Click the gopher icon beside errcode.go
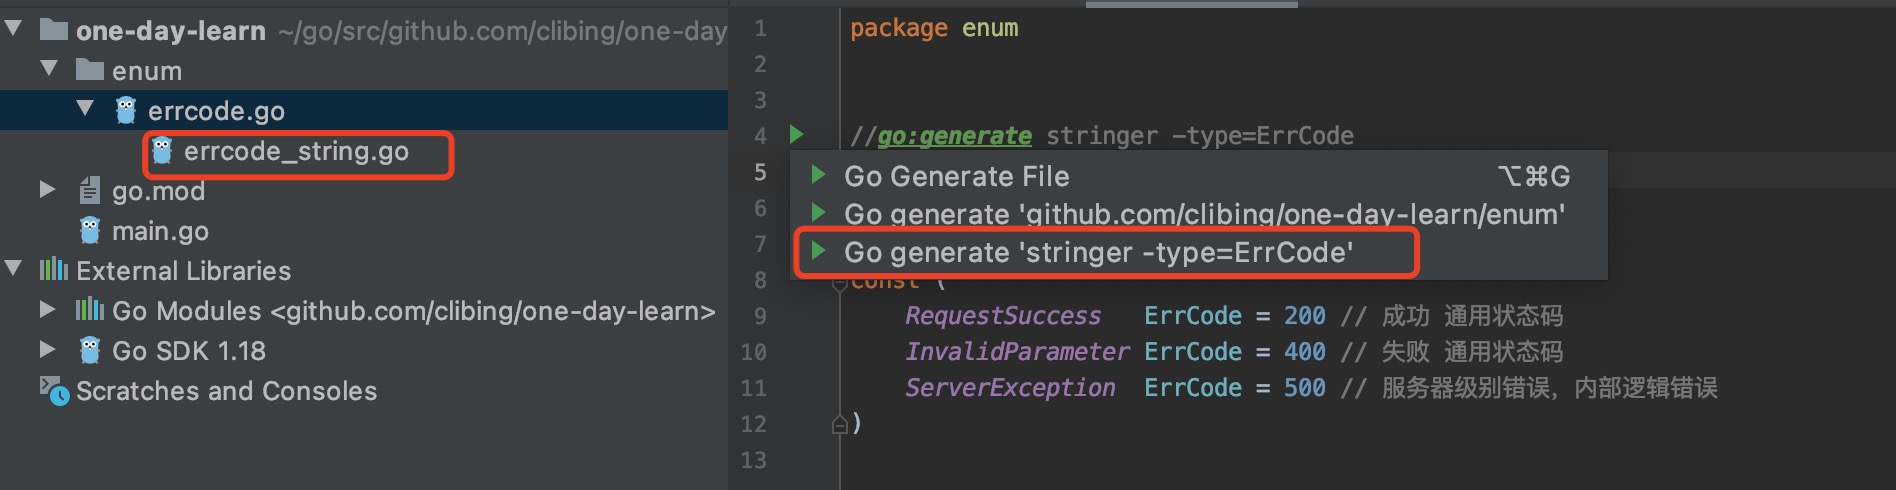1896x490 pixels. pyautogui.click(x=126, y=111)
